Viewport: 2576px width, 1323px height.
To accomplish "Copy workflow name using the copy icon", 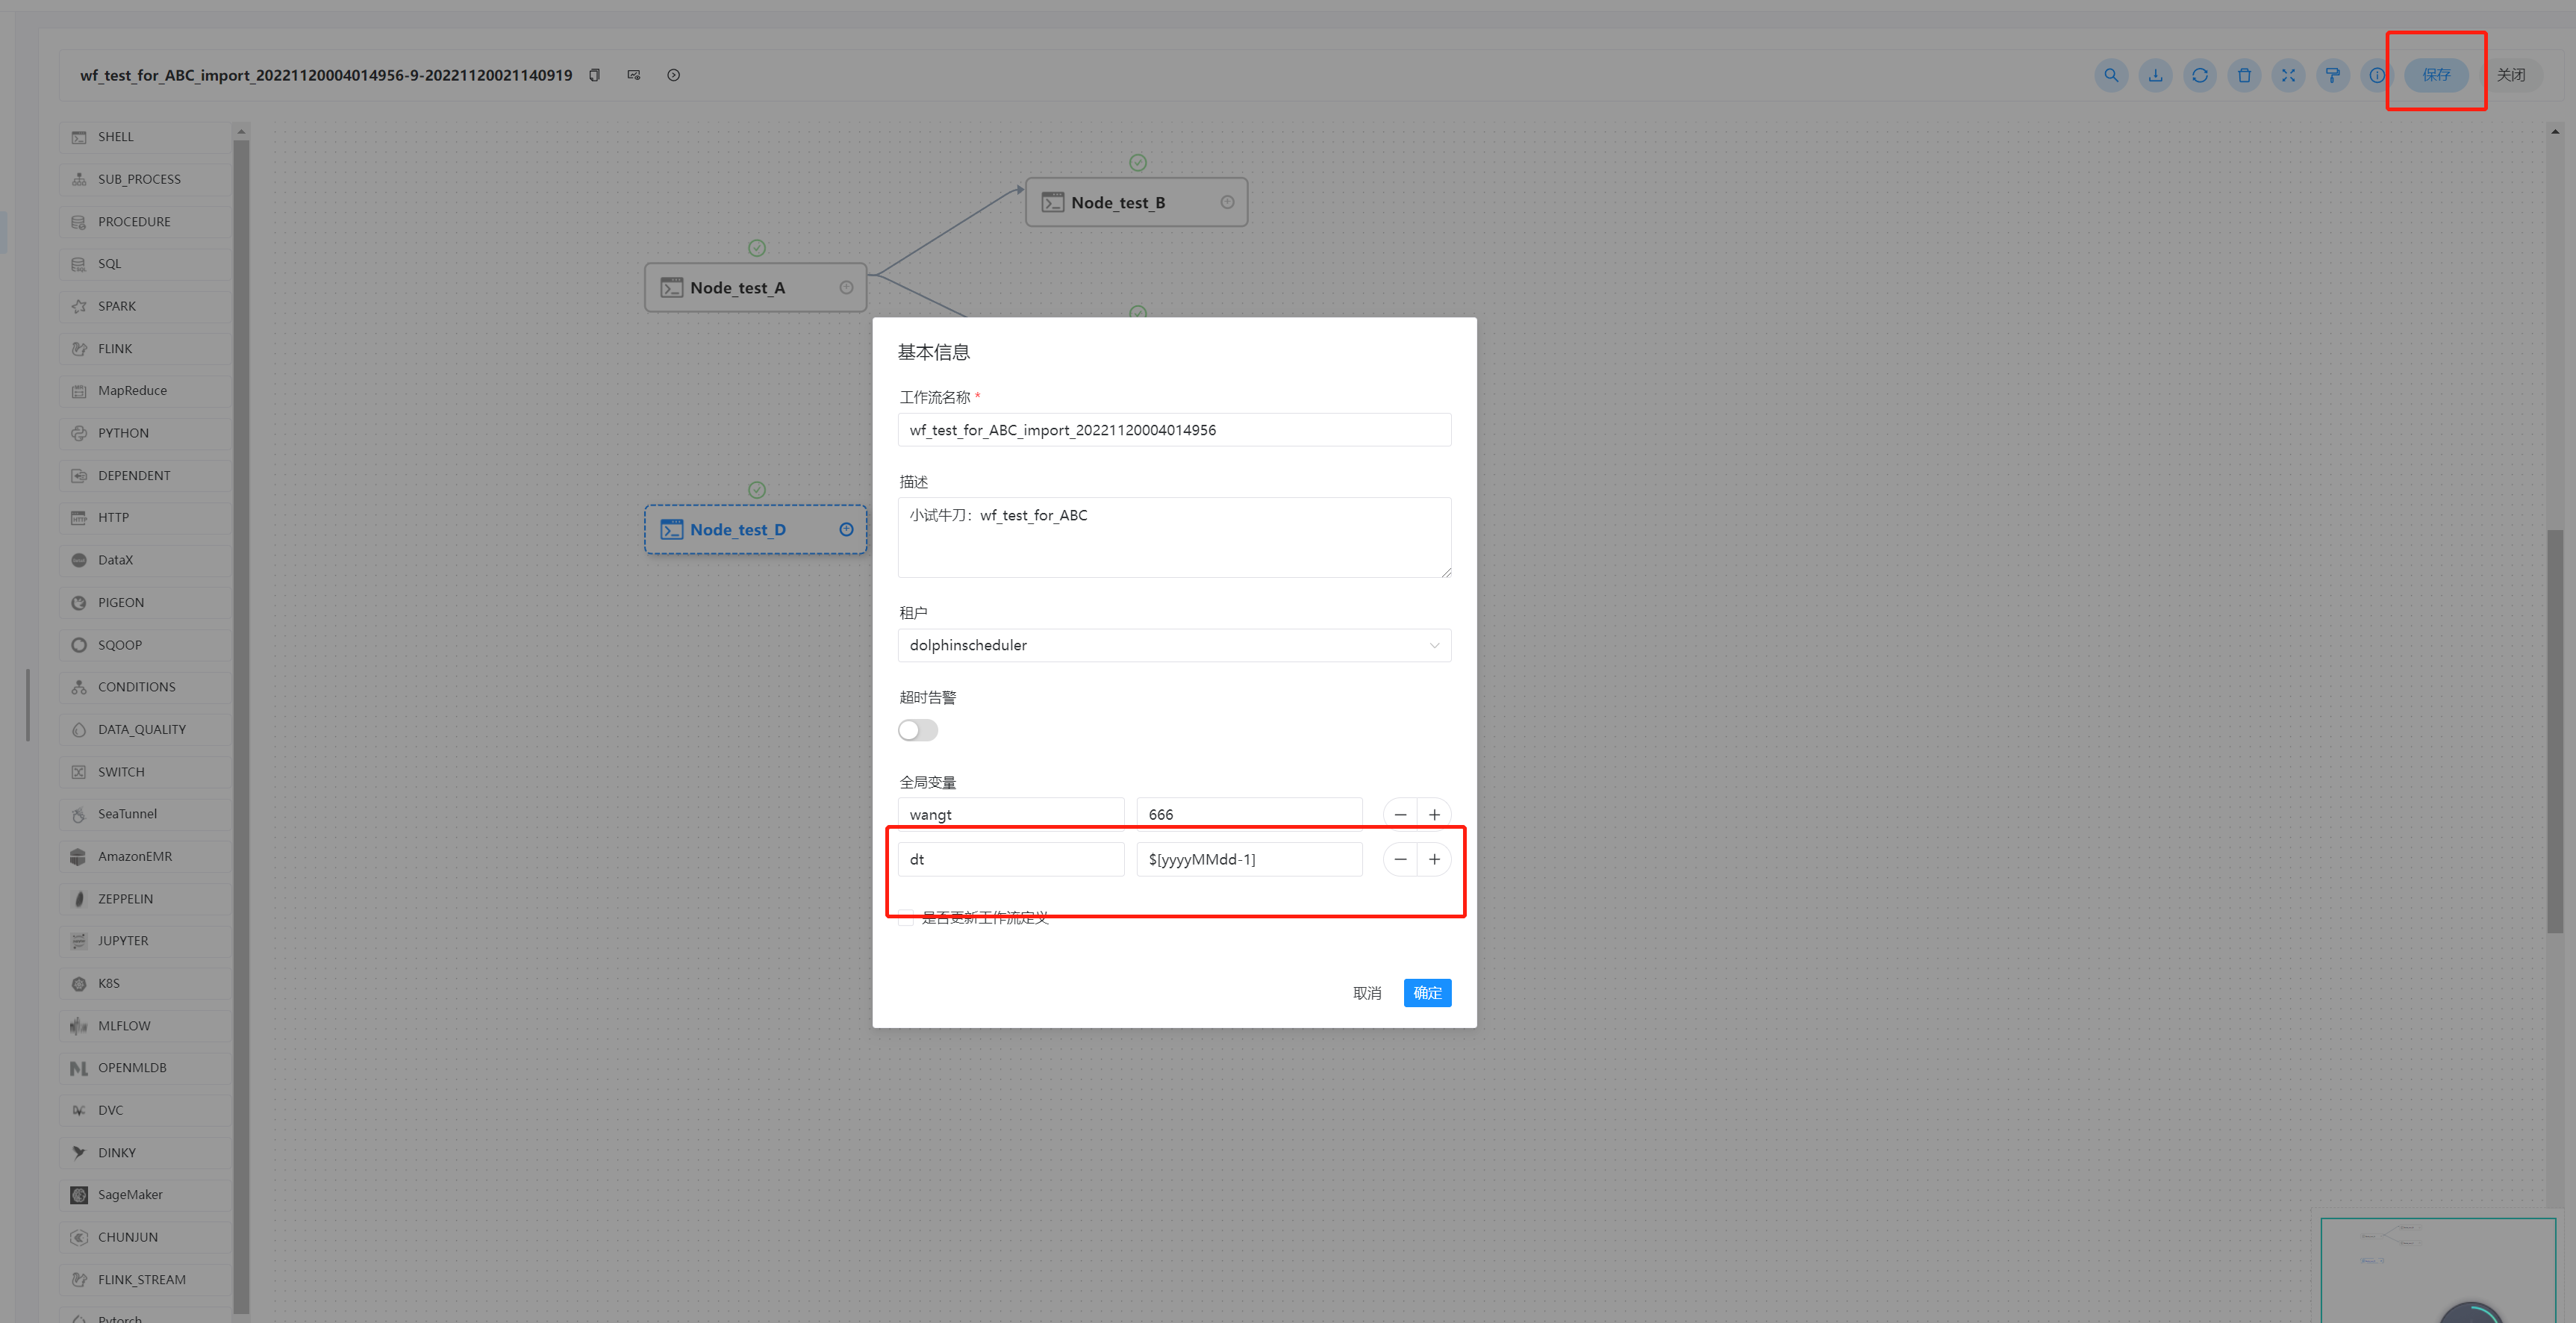I will click(594, 75).
